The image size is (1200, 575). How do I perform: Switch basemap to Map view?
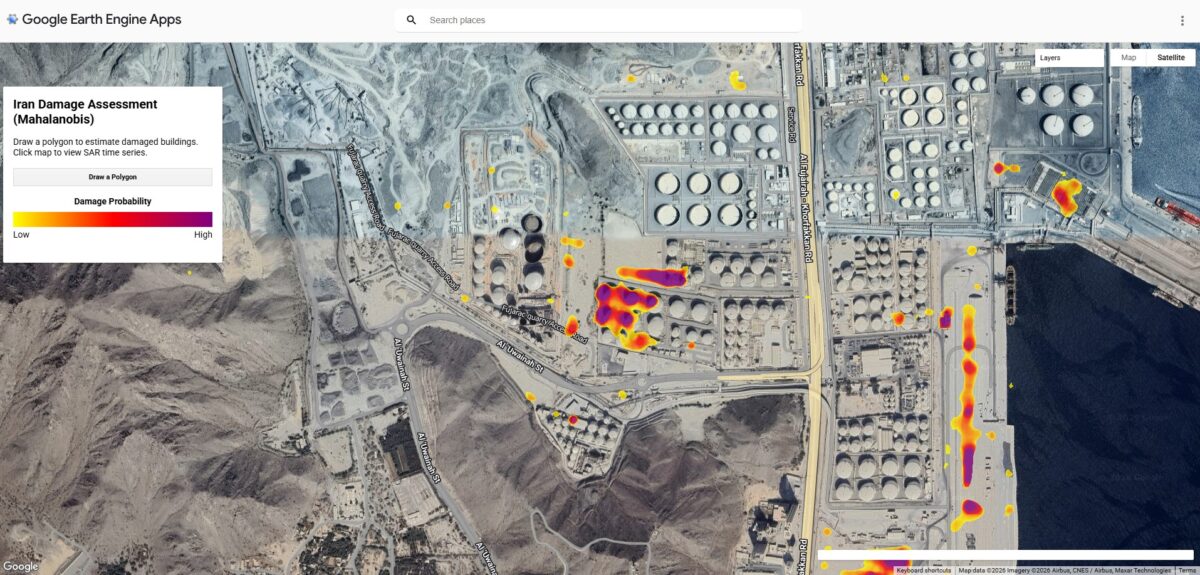click(x=1128, y=58)
